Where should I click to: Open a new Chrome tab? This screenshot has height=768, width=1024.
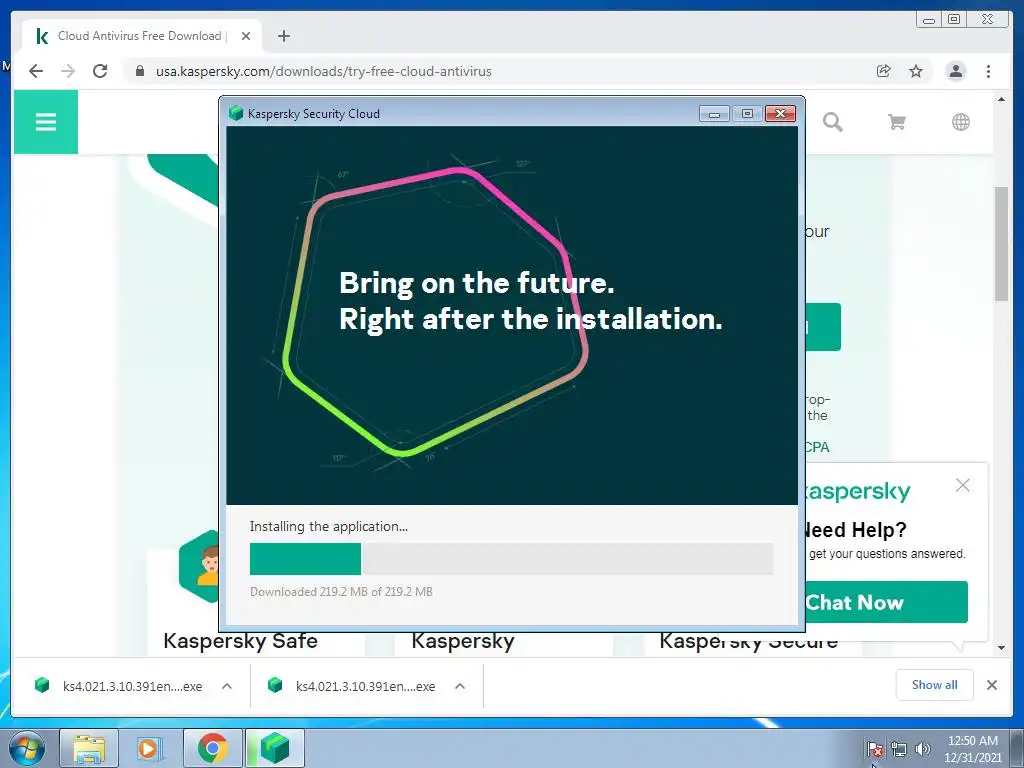(283, 36)
